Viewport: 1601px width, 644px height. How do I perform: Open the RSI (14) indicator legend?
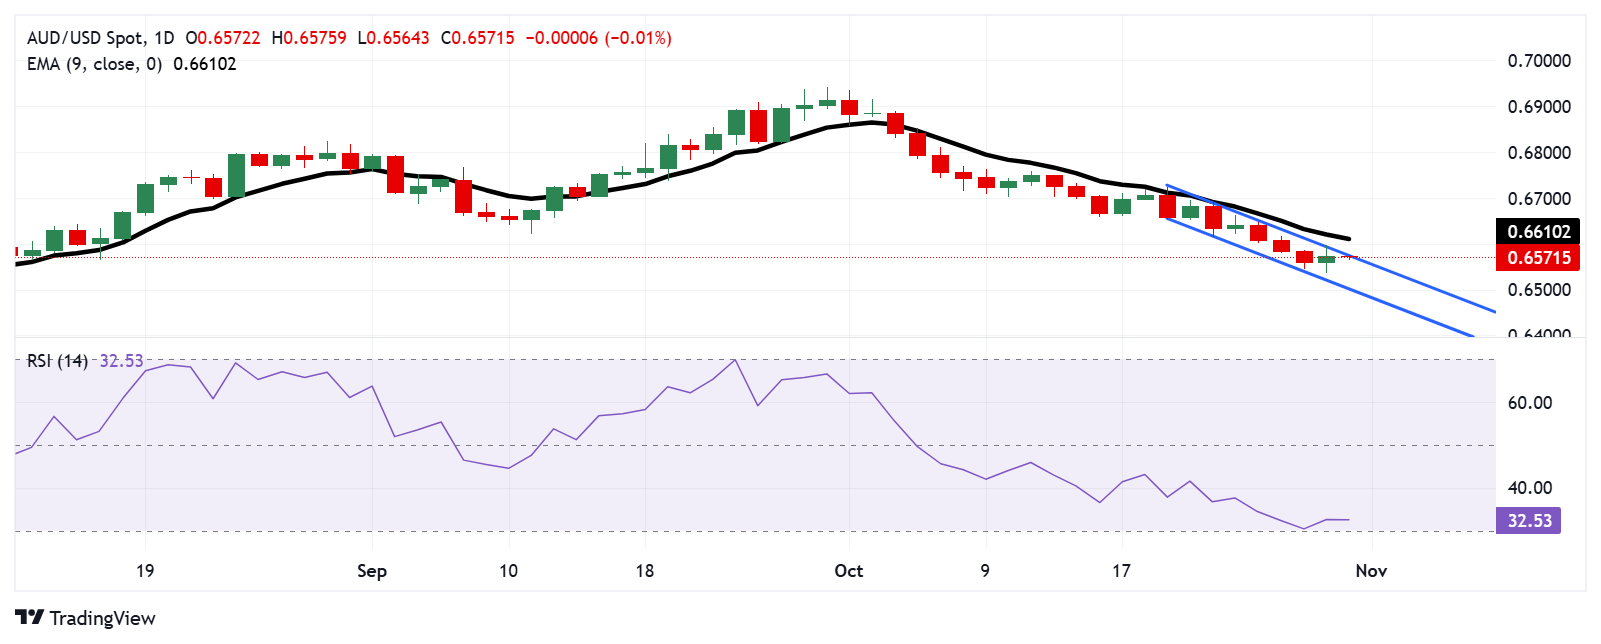57,361
